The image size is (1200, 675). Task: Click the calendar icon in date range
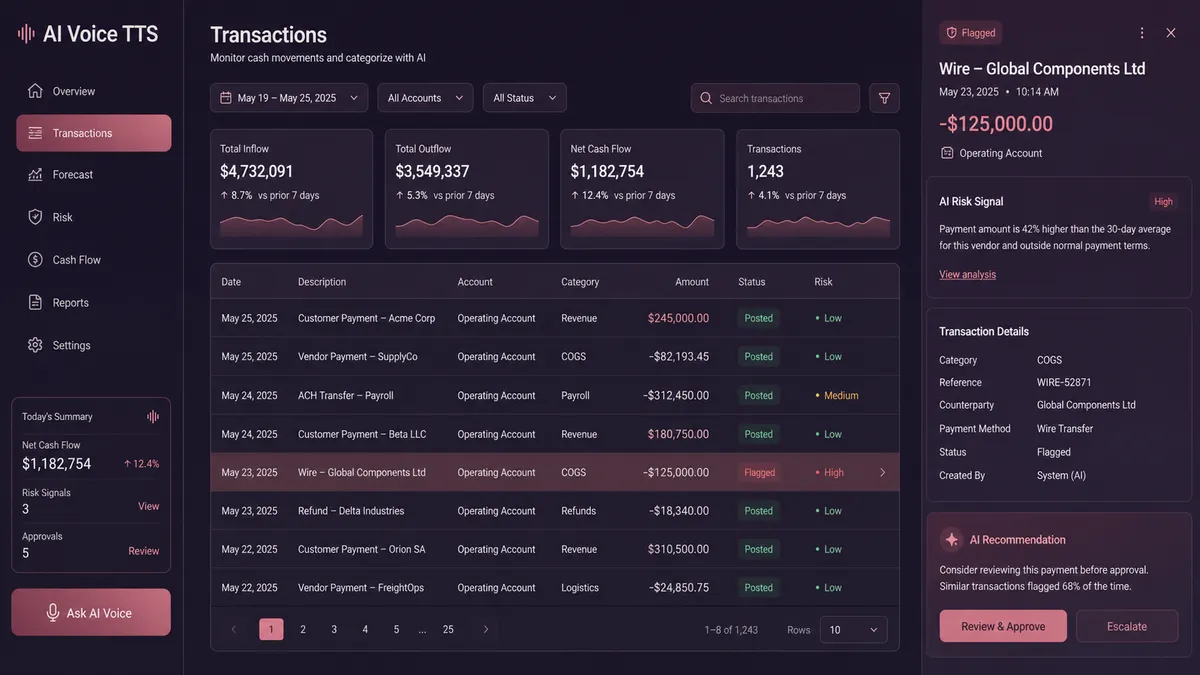point(225,98)
